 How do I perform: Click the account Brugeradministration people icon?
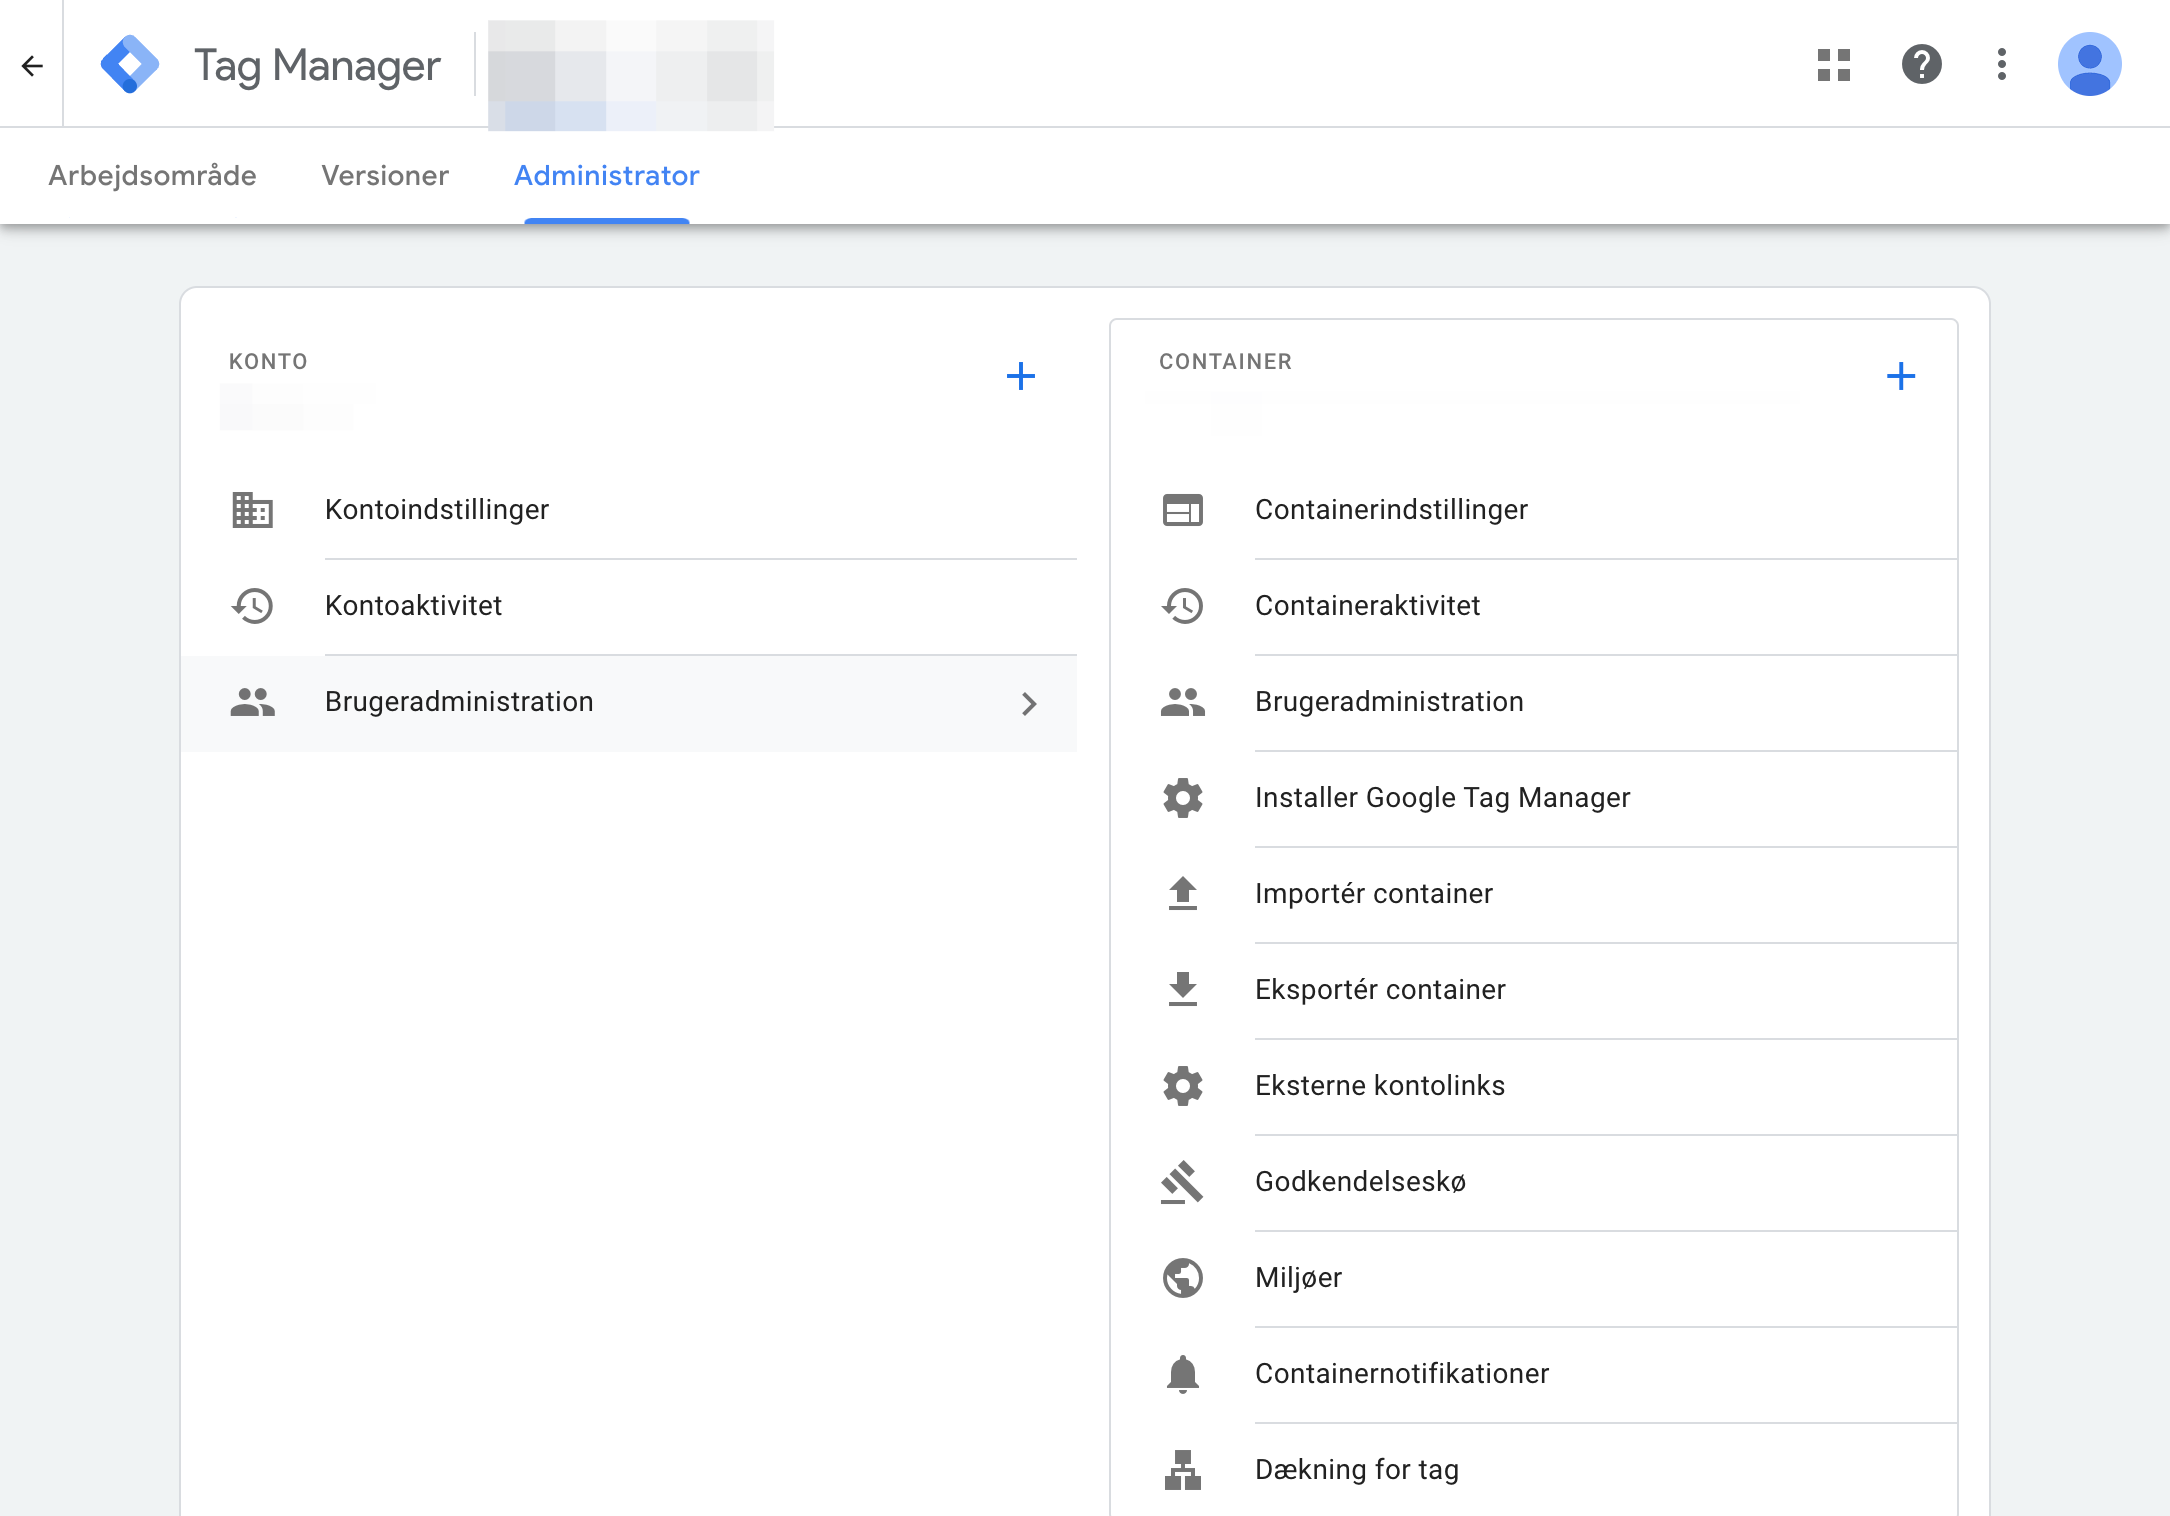point(252,702)
